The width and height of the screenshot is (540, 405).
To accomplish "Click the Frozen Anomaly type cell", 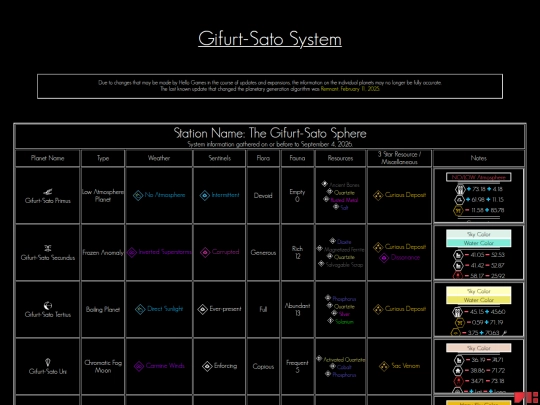I will tap(103, 252).
